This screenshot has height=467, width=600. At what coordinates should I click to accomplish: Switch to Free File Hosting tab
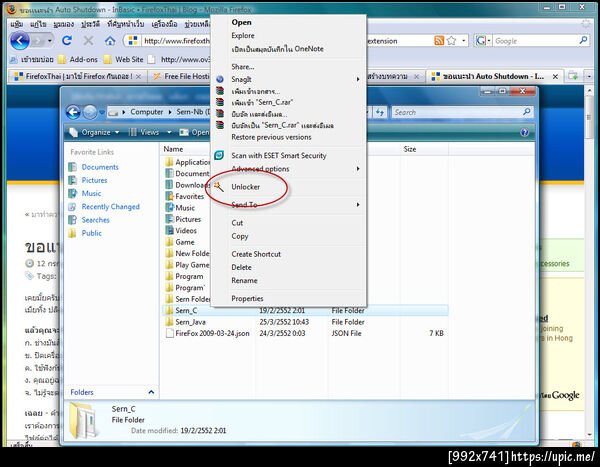[x=181, y=76]
